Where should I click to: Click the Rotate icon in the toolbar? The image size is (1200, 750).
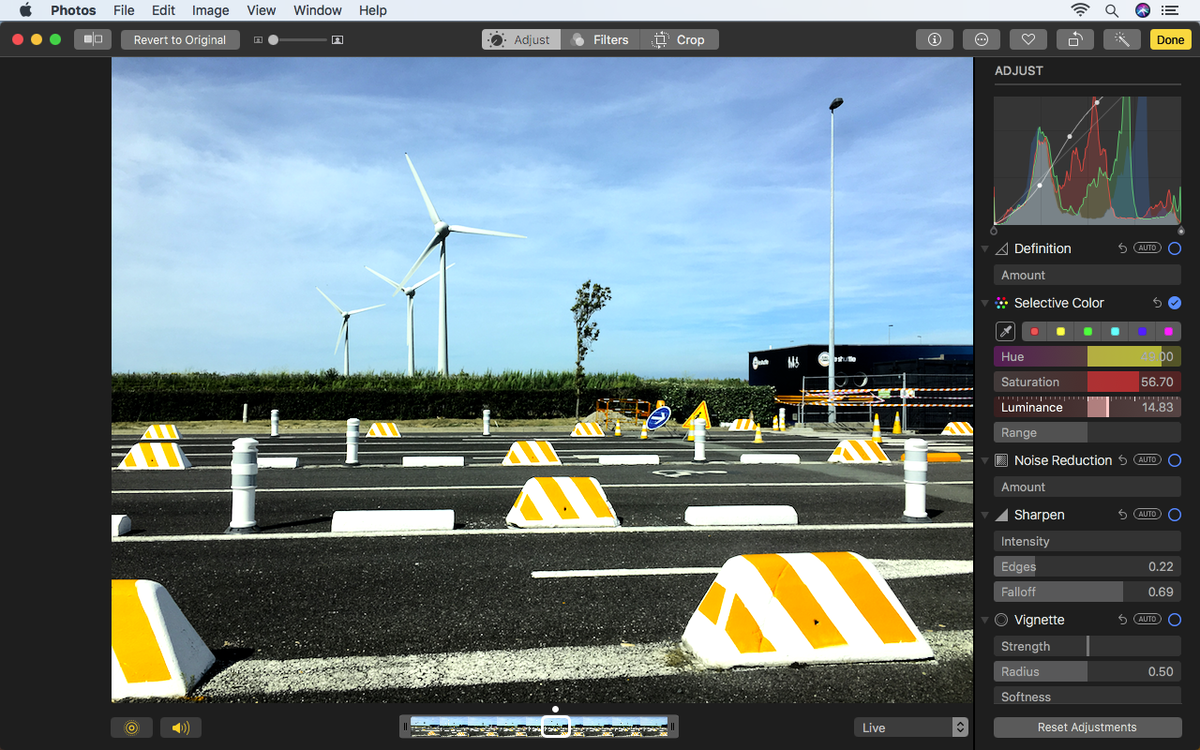(x=1075, y=39)
